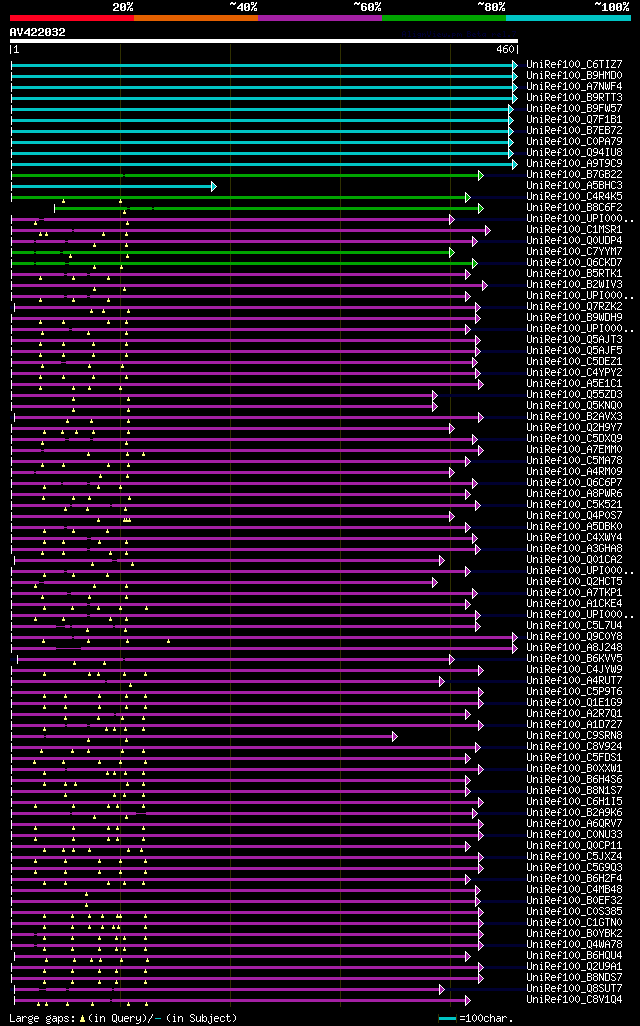Click purple alignment bar for UniRef100_Q55ZD3

click(222, 395)
